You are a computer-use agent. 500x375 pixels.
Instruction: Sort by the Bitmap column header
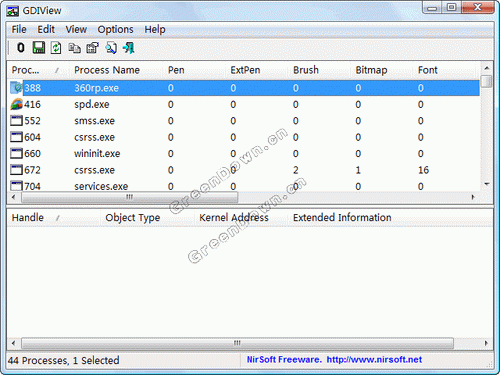pos(382,70)
